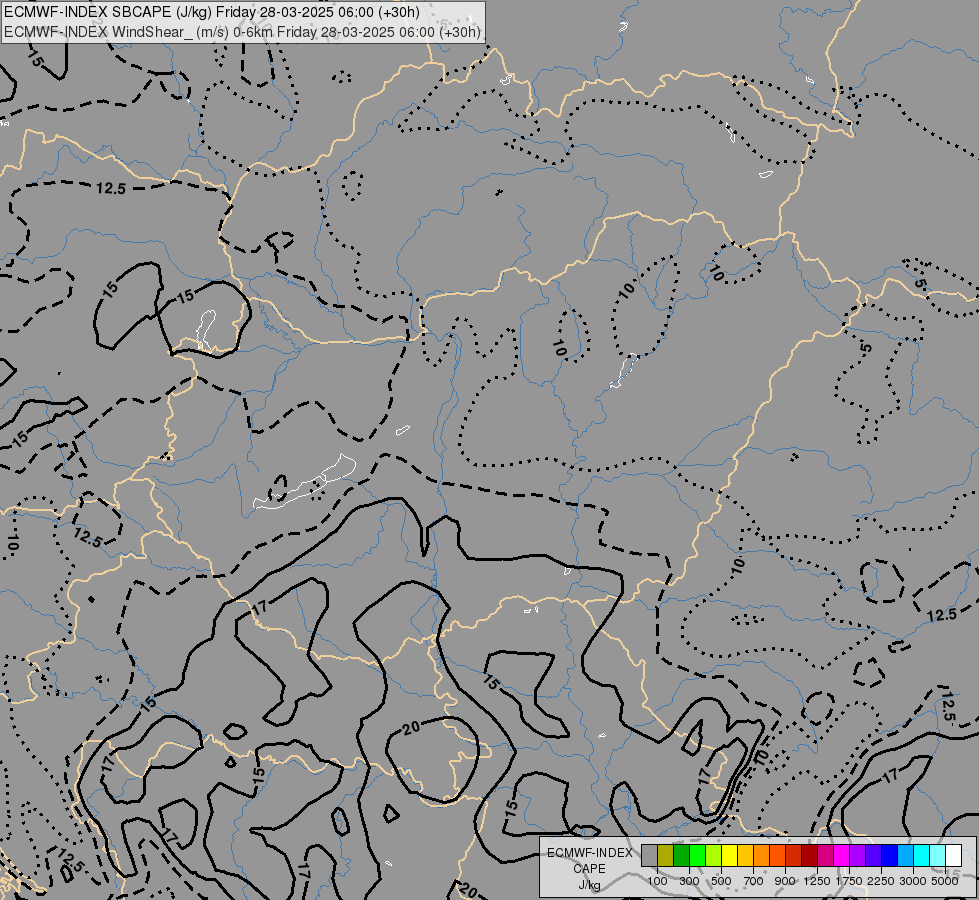Select the olive swatch in the CAPE legend

click(x=665, y=855)
